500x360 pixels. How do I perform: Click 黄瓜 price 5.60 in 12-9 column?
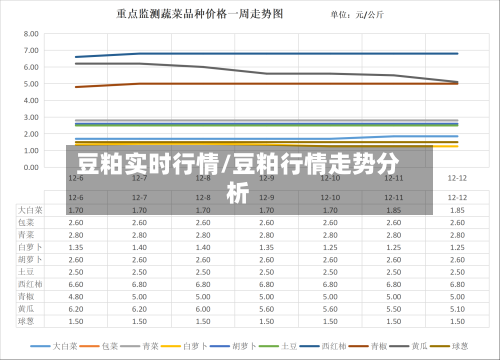pyautogui.click(x=267, y=309)
